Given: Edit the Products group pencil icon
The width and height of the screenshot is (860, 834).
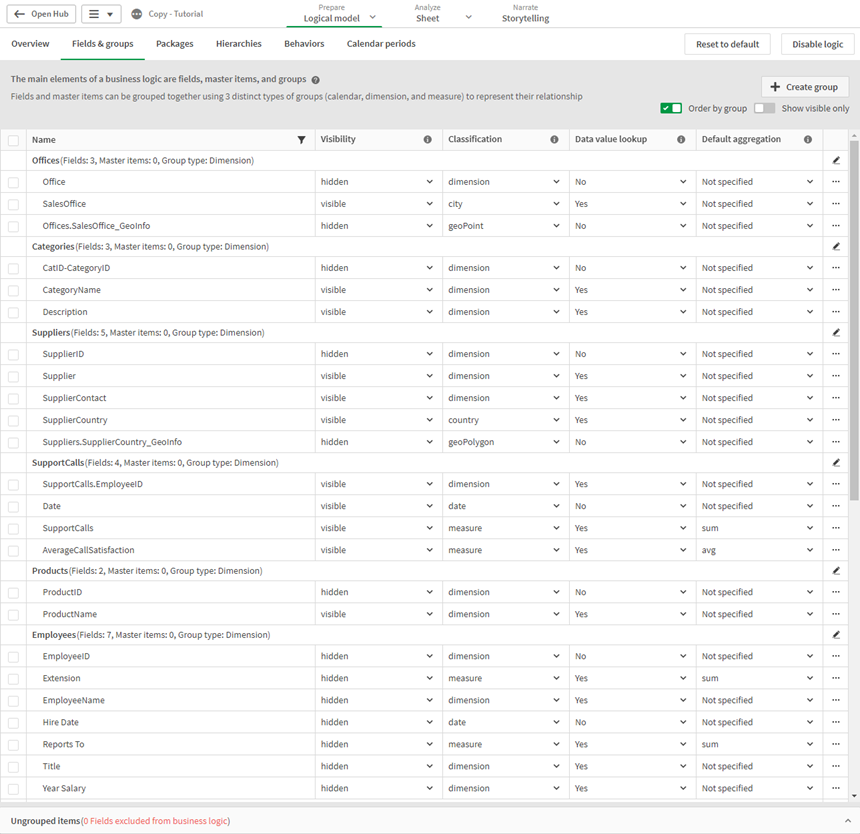Looking at the screenshot, I should 836,571.
